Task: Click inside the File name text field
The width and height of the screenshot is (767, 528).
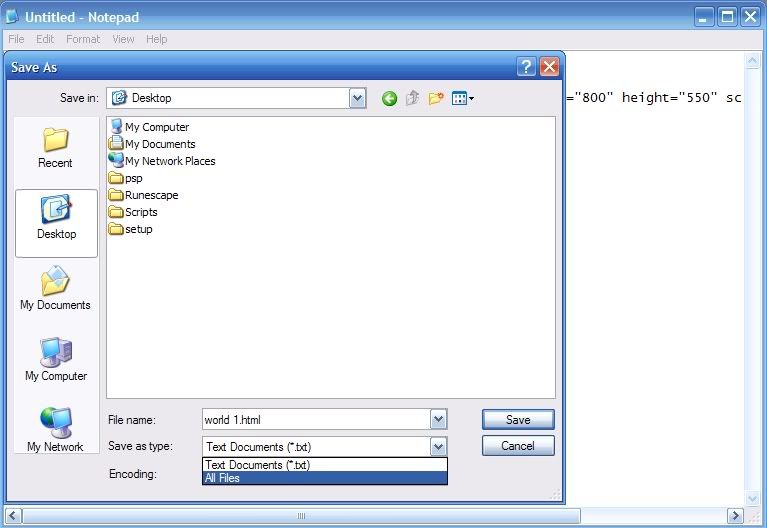Action: point(314,420)
